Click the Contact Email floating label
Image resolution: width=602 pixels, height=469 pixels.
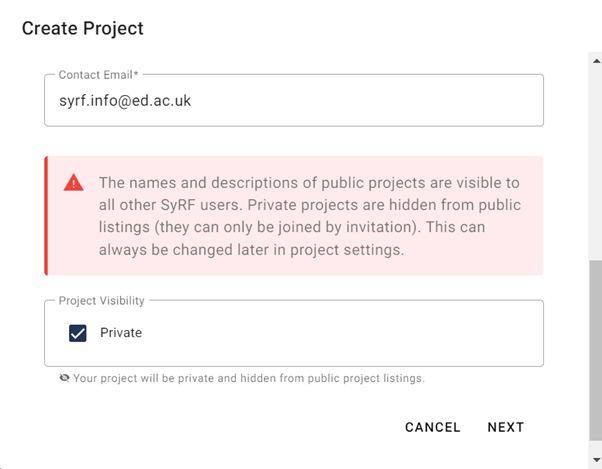click(99, 75)
